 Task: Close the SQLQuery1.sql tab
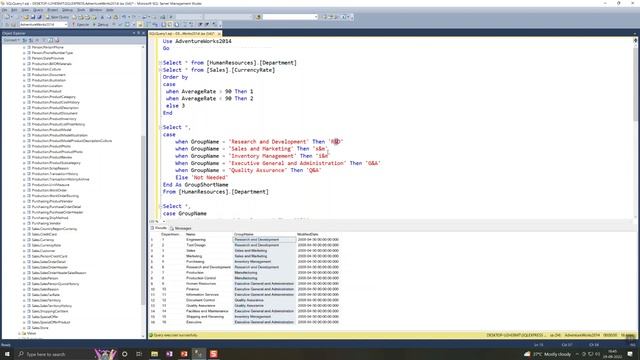click(x=219, y=33)
